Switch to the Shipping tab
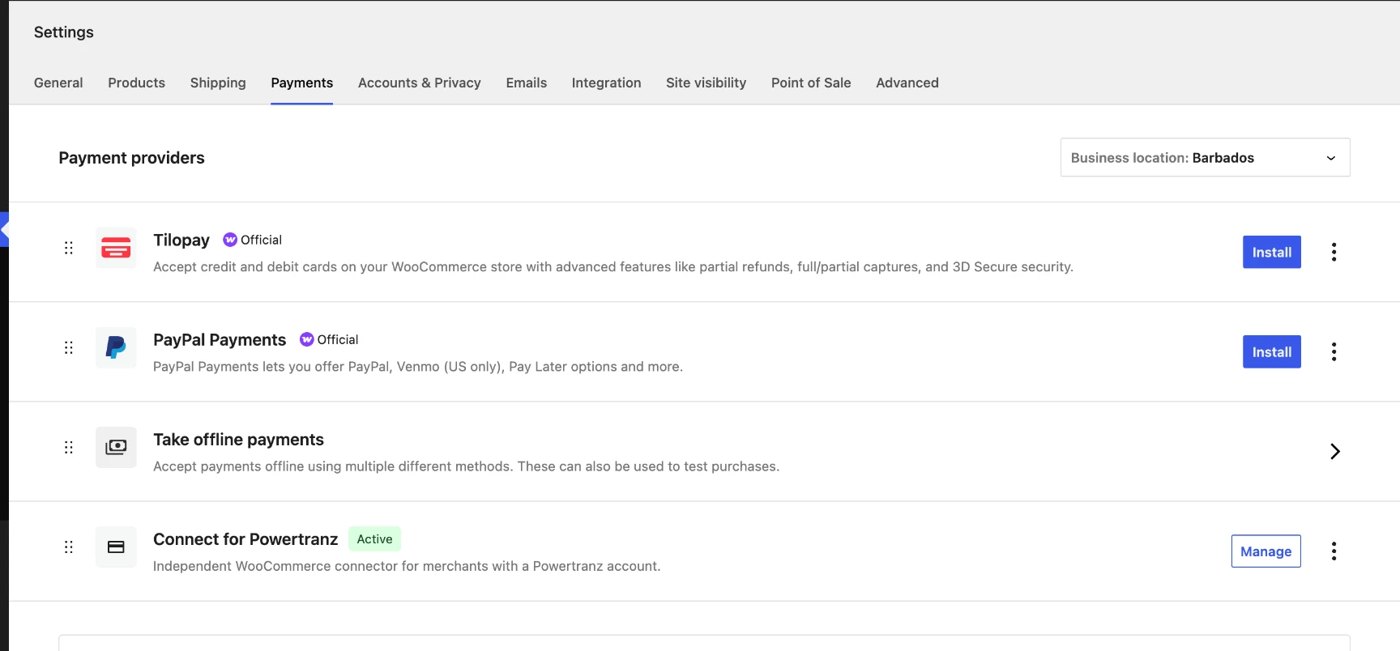Image resolution: width=1400 pixels, height=651 pixels. coord(218,83)
